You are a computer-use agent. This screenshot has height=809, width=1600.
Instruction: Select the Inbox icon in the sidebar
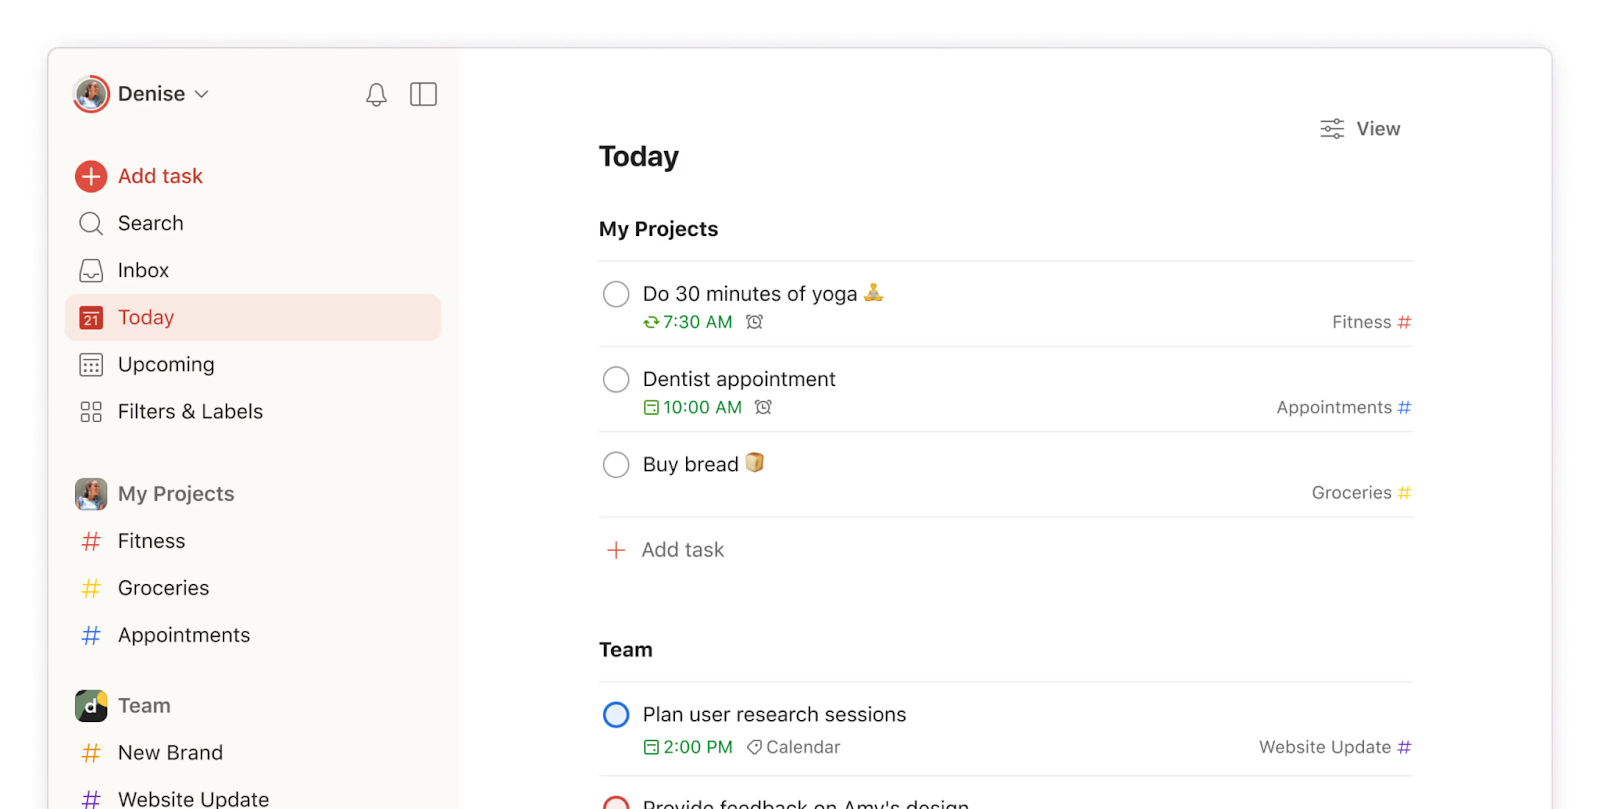(x=90, y=270)
